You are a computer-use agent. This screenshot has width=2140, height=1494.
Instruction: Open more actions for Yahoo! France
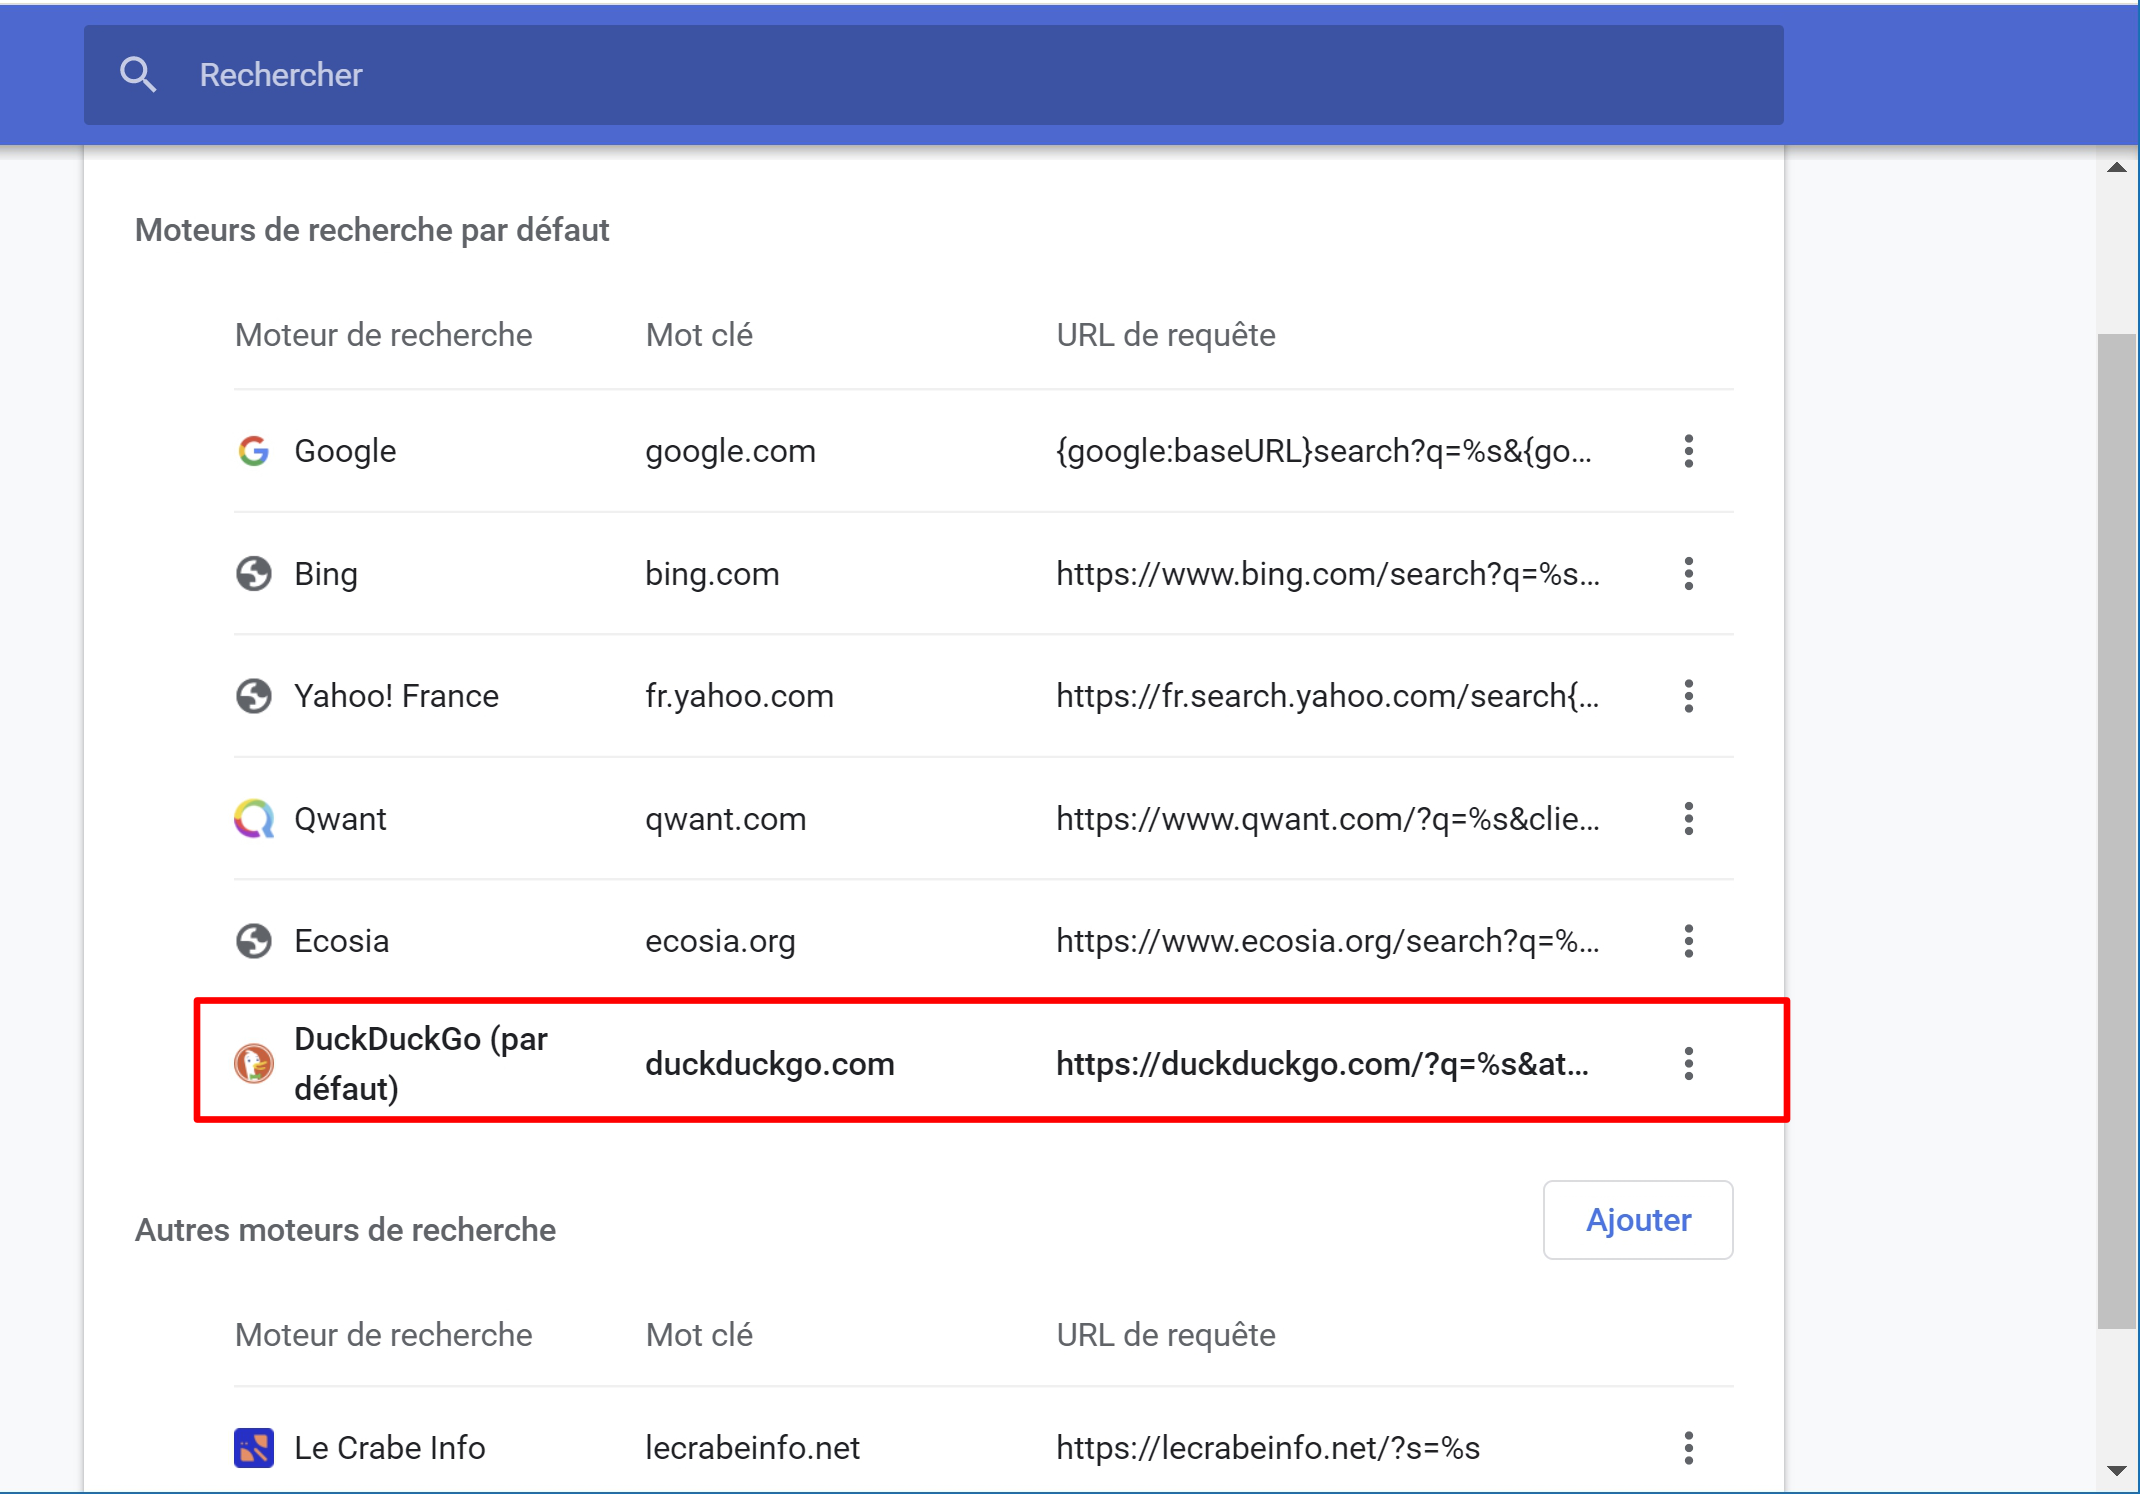point(1688,696)
